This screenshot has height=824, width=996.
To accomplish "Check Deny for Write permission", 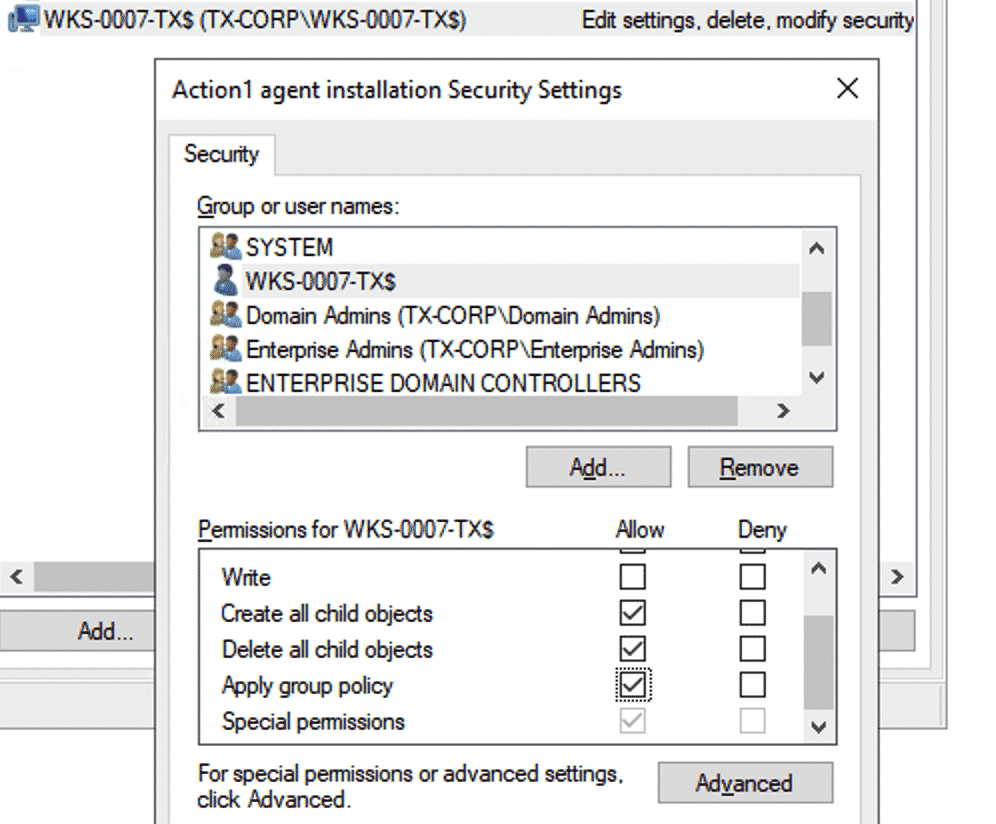I will [x=752, y=577].
